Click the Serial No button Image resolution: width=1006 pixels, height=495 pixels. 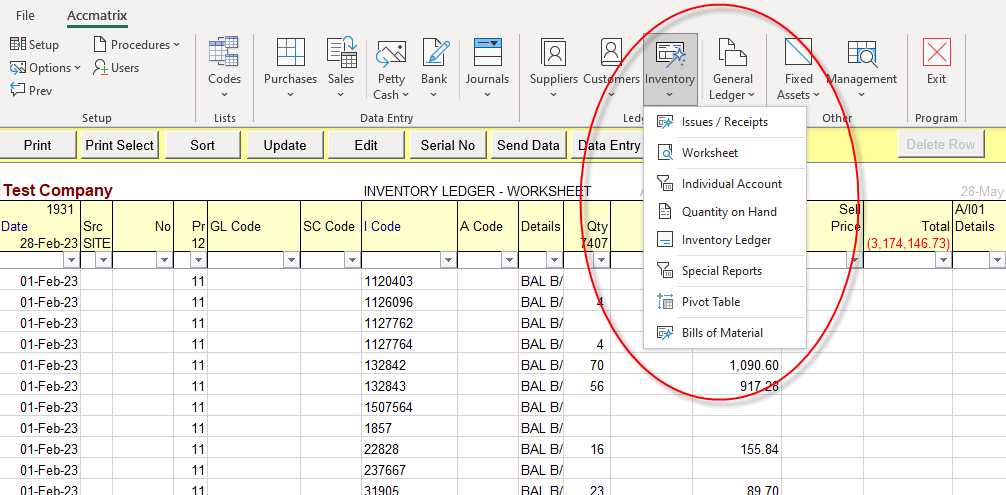tap(447, 145)
